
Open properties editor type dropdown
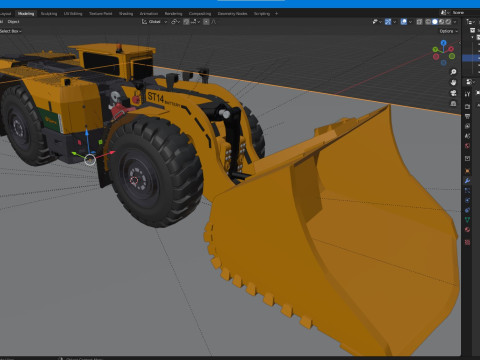(x=470, y=82)
